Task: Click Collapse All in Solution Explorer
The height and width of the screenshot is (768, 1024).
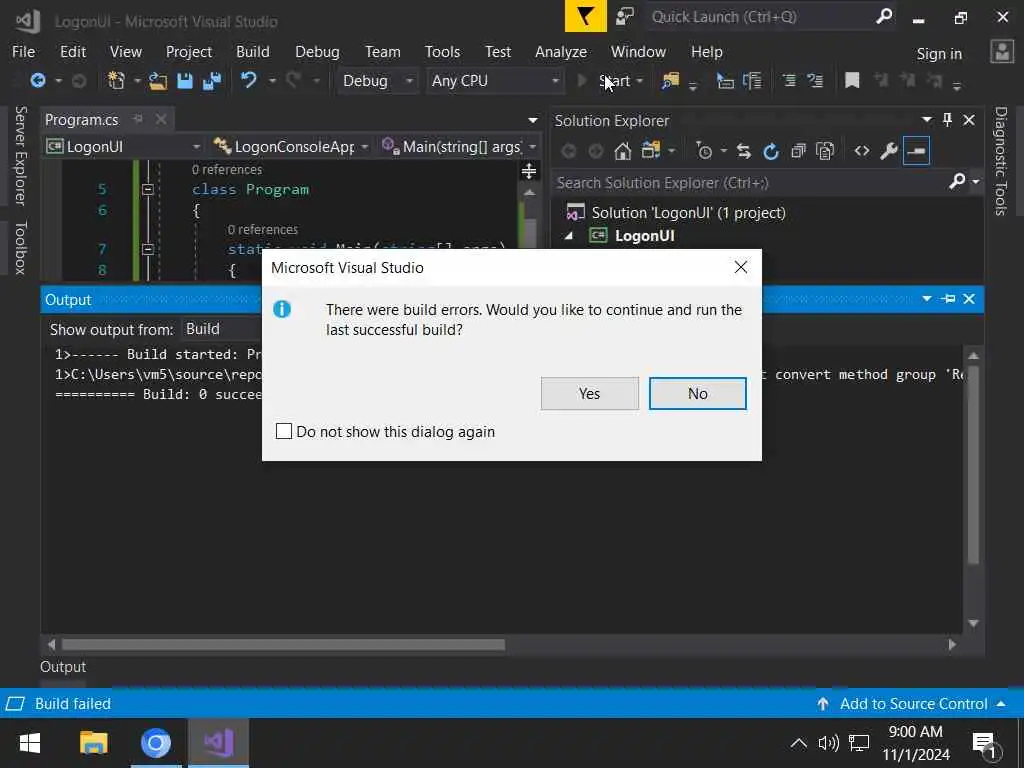Action: click(798, 152)
